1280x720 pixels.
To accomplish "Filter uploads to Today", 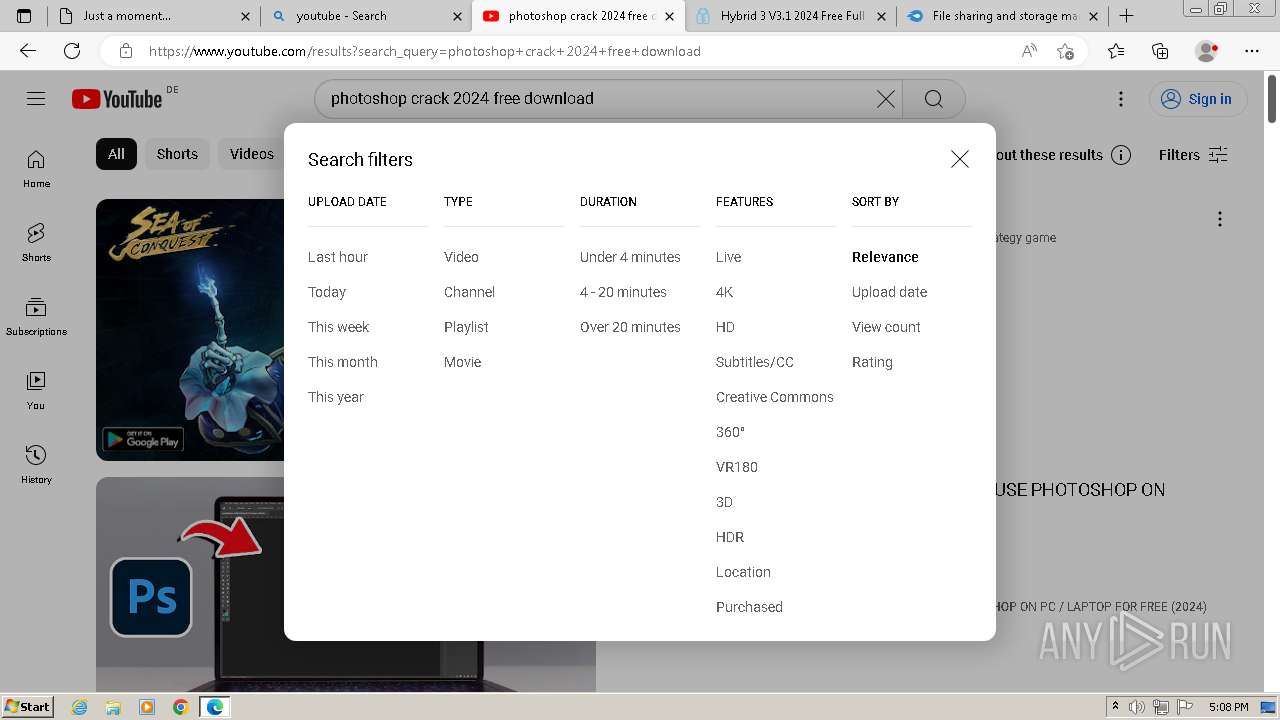I will [327, 292].
